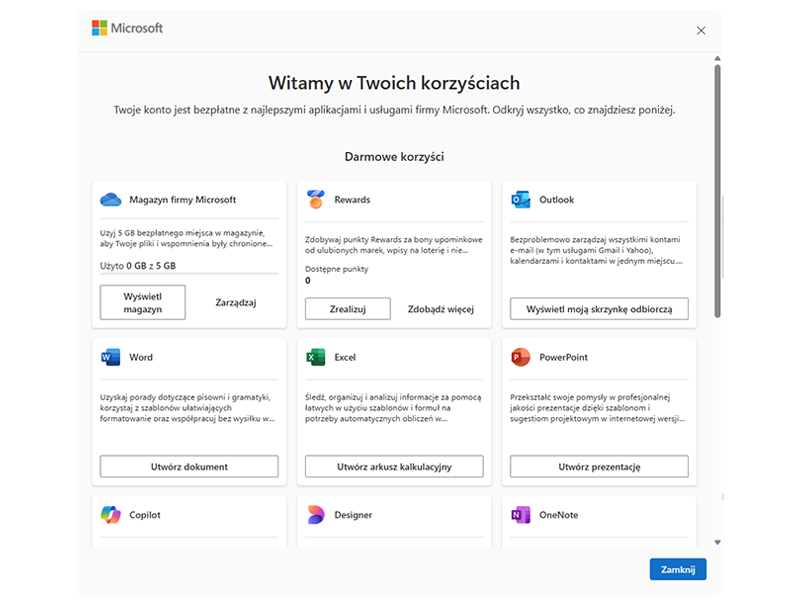Screen dimensions: 800x606
Task: Click the Darmowe korzyści heading
Action: 394,157
